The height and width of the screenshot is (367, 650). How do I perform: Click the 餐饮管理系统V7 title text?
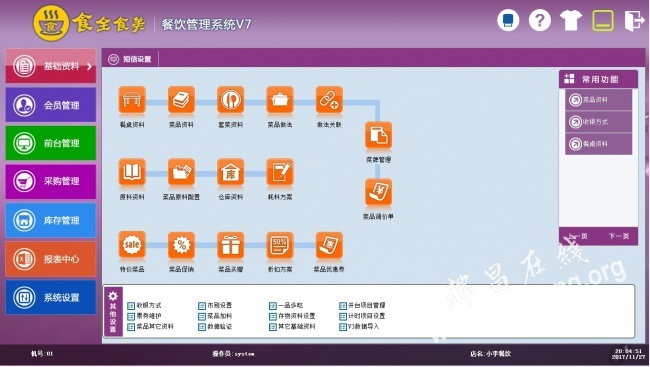(206, 24)
